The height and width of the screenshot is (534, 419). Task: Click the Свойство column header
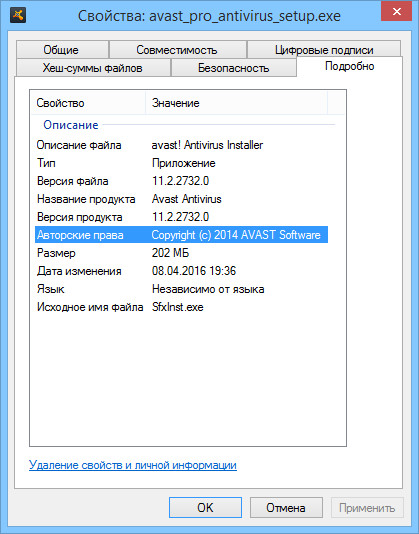tap(89, 103)
